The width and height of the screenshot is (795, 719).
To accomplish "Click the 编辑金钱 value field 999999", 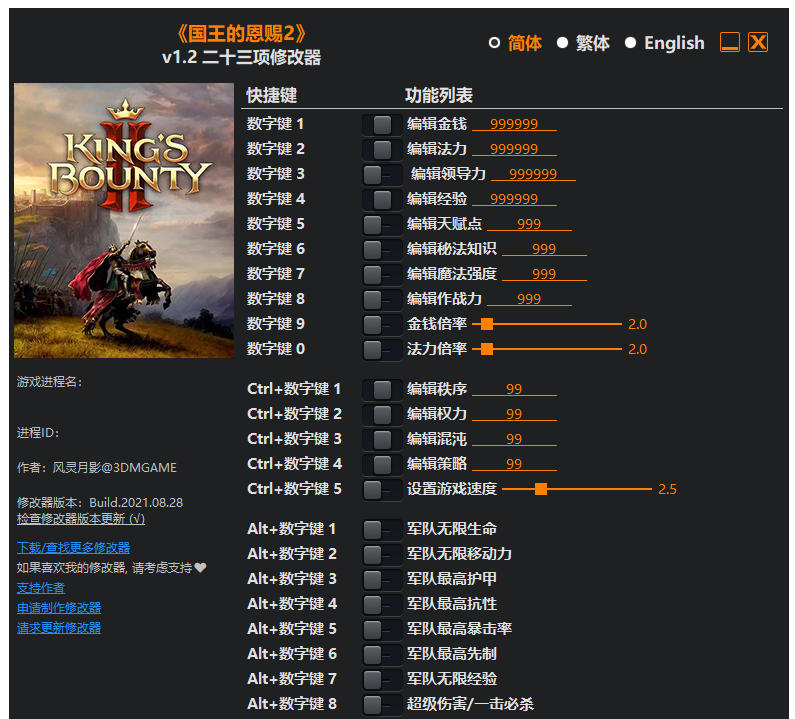I will [x=514, y=124].
